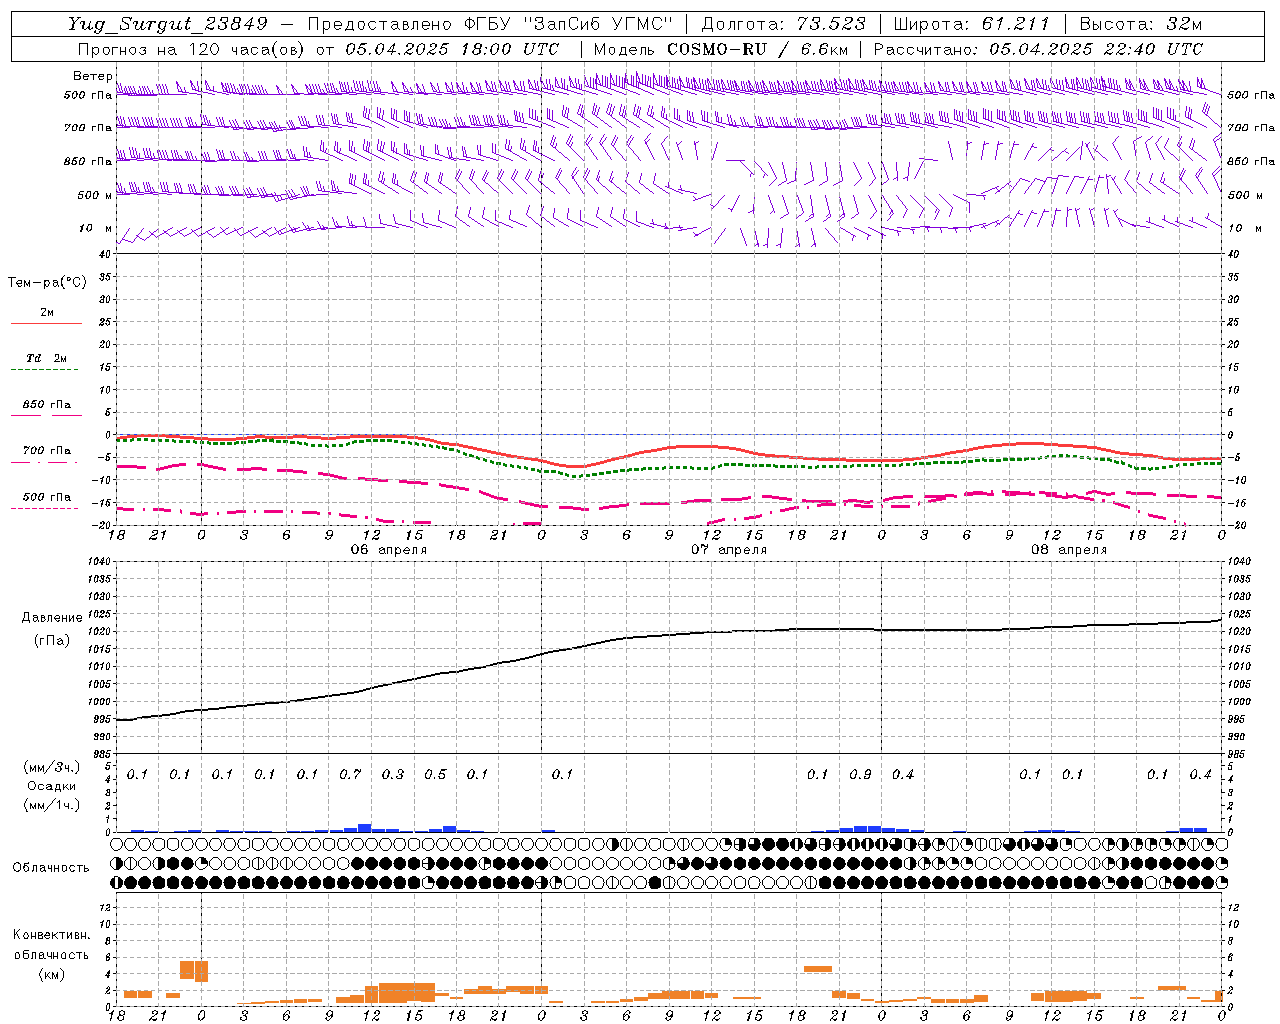Select the model name COSMO-RU / 6.6км
This screenshot has height=1024, width=1280.
click(758, 49)
